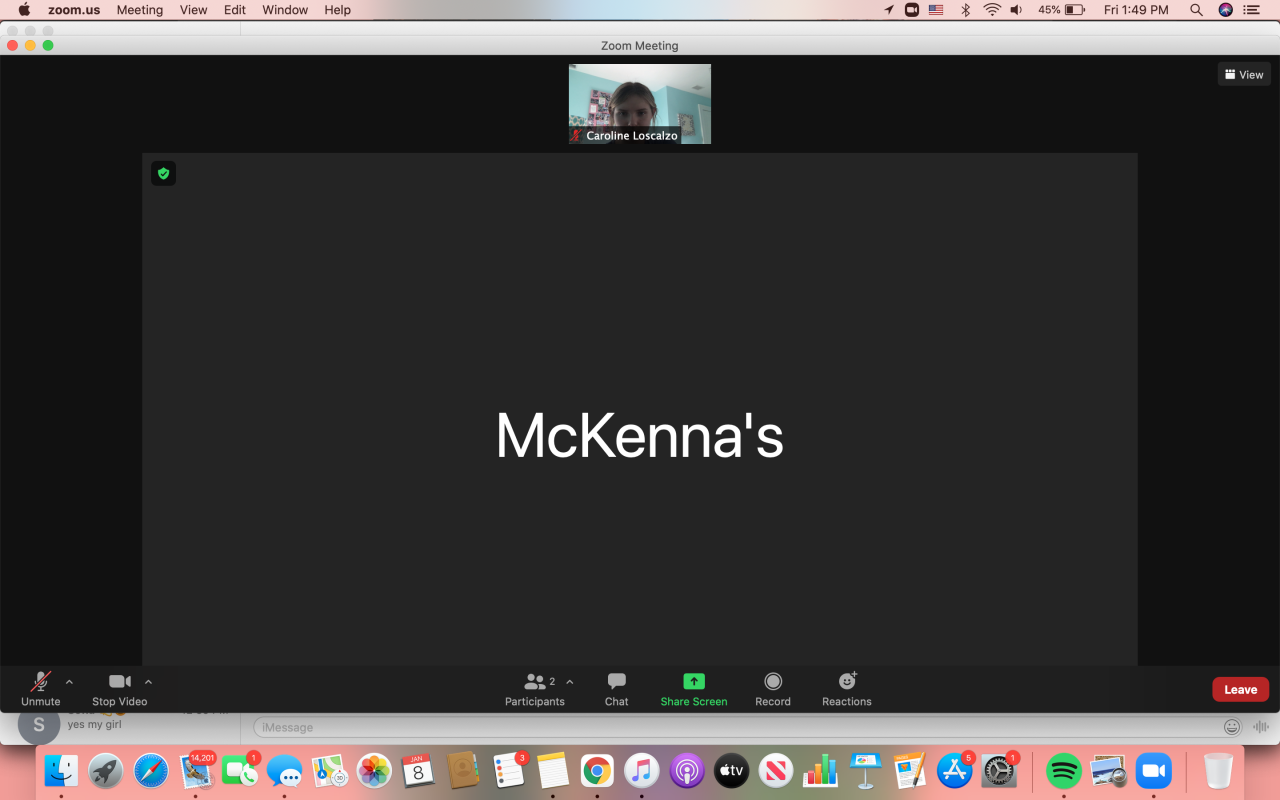Image resolution: width=1280 pixels, height=800 pixels.
Task: Open the Participants panel
Action: click(535, 688)
